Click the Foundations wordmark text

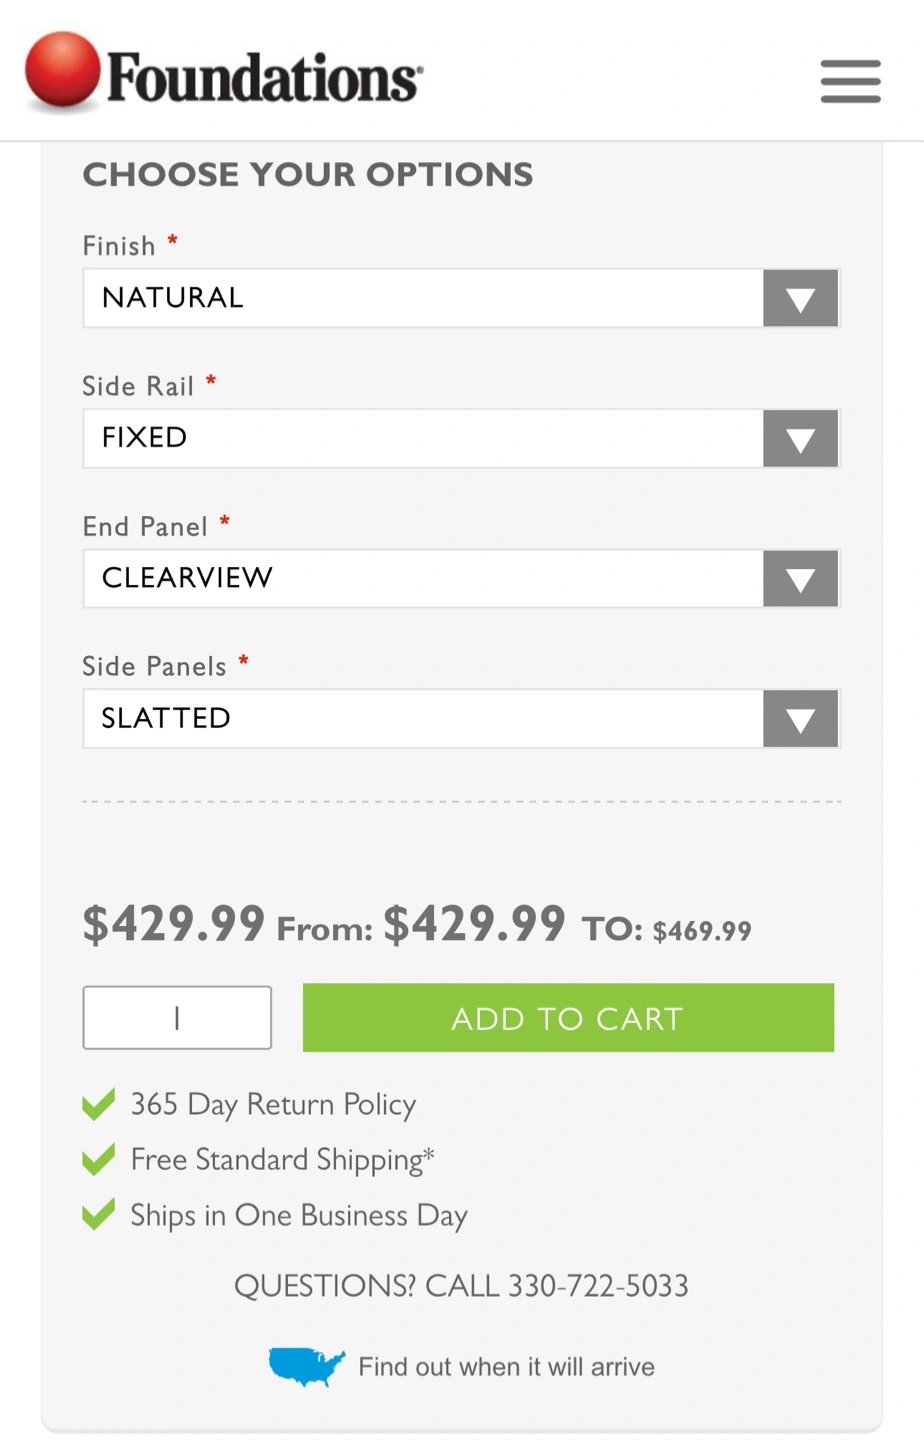[x=264, y=78]
